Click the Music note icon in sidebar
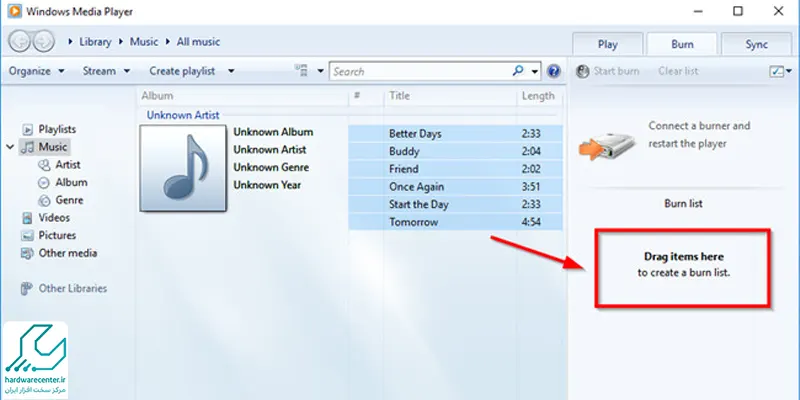Screen dimensions: 800x400 28,147
